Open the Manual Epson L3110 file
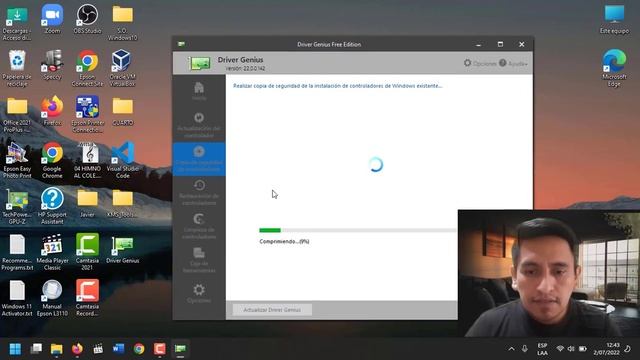Screen dimensions: 640x360 click(x=52, y=298)
